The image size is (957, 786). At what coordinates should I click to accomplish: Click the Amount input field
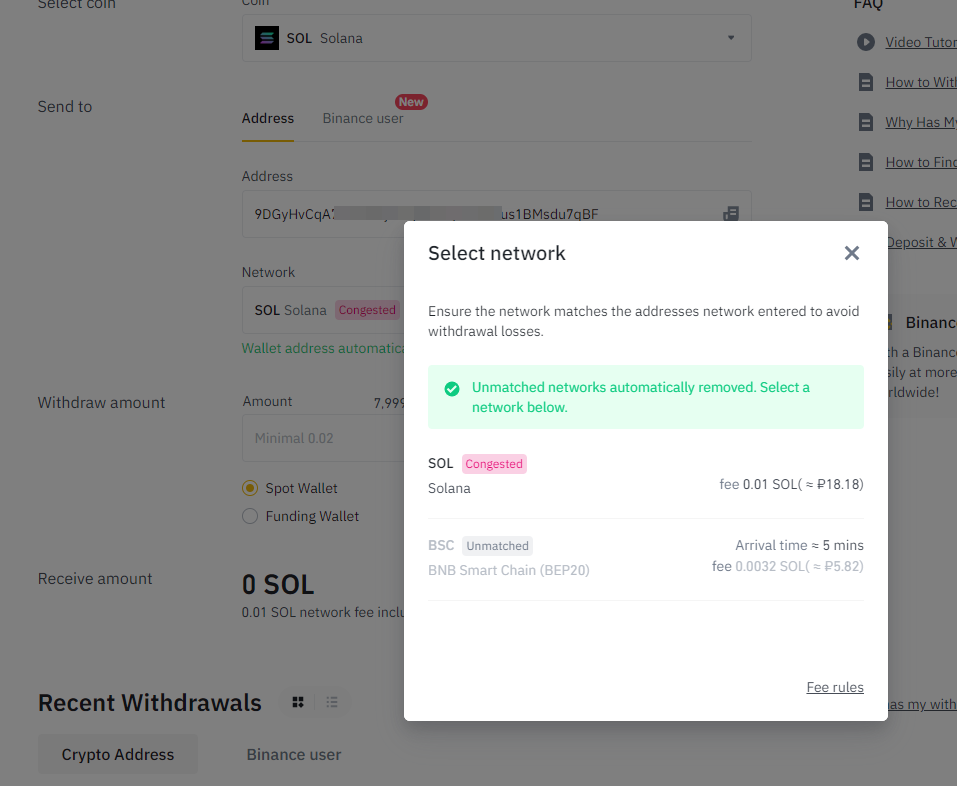[x=322, y=438]
